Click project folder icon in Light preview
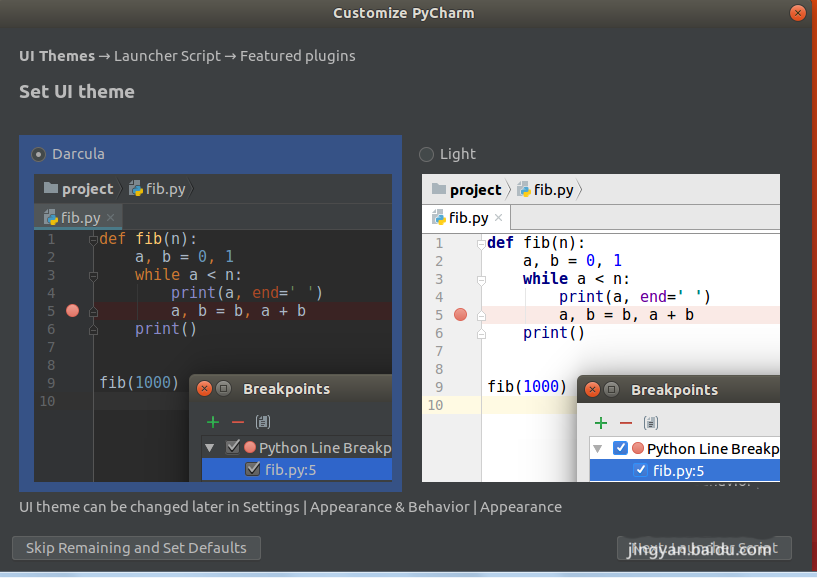The width and height of the screenshot is (817, 578). [438, 189]
